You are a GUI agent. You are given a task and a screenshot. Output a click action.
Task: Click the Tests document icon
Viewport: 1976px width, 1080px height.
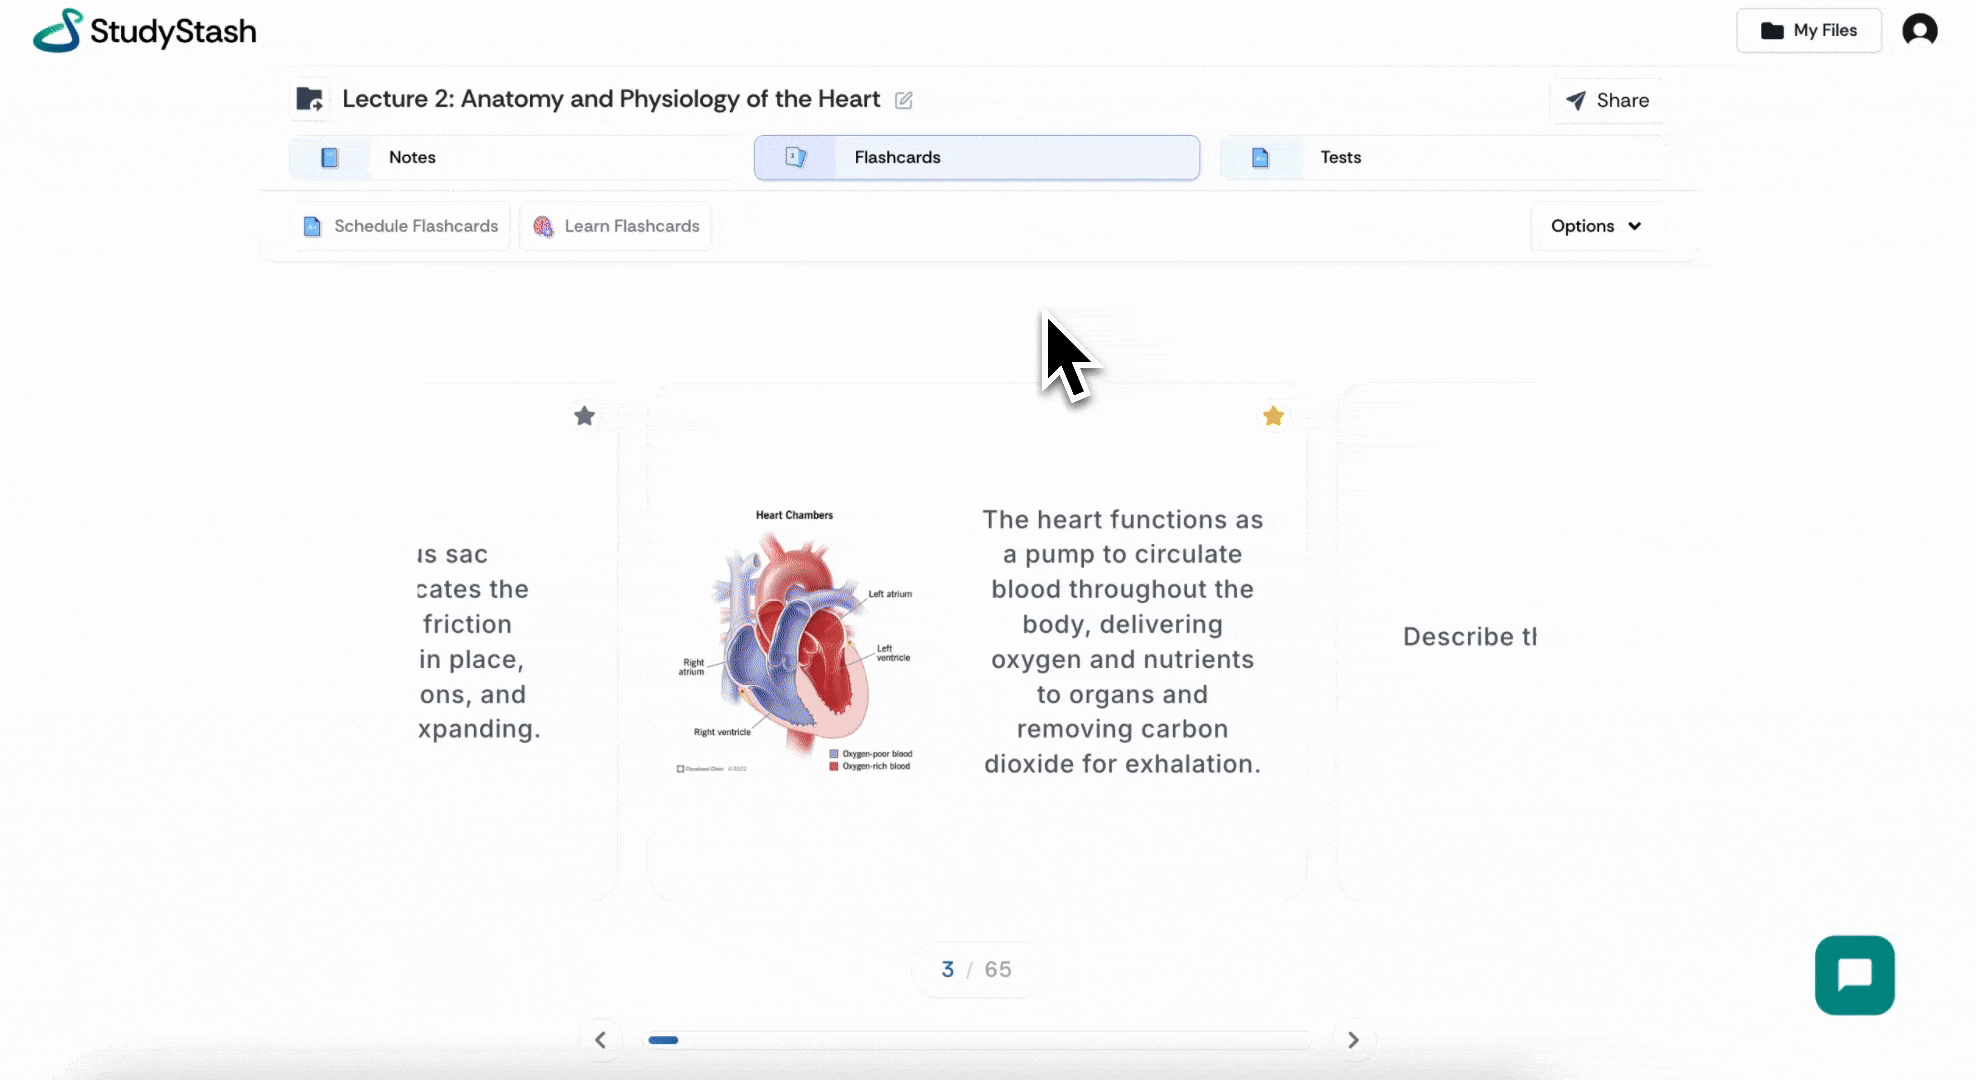(1260, 158)
